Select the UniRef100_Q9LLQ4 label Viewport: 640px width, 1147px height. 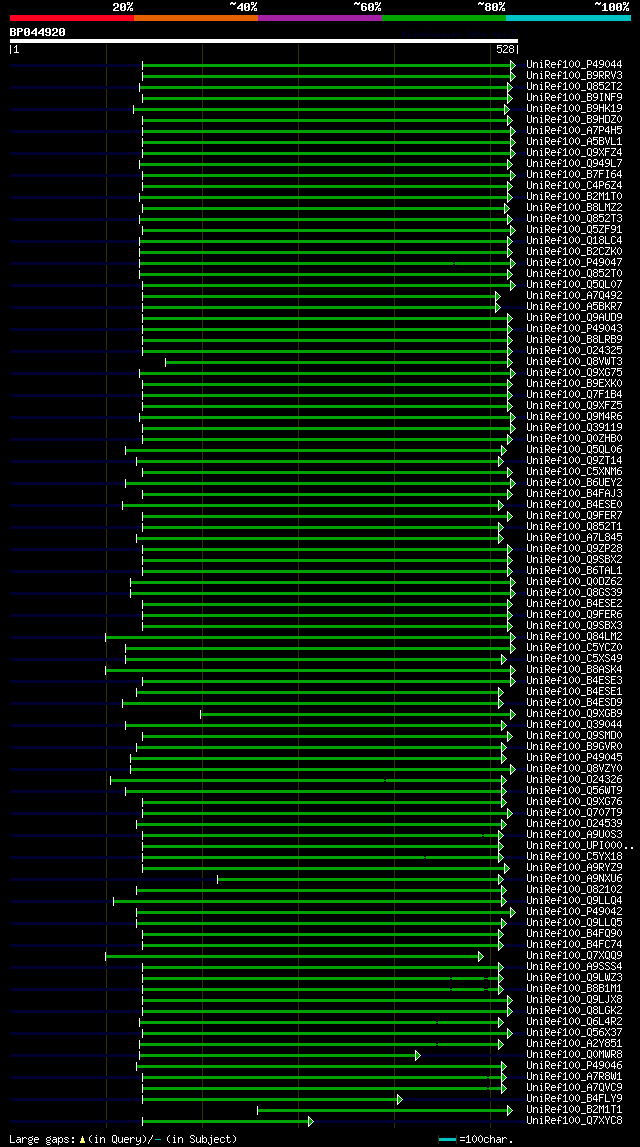[x=574, y=900]
